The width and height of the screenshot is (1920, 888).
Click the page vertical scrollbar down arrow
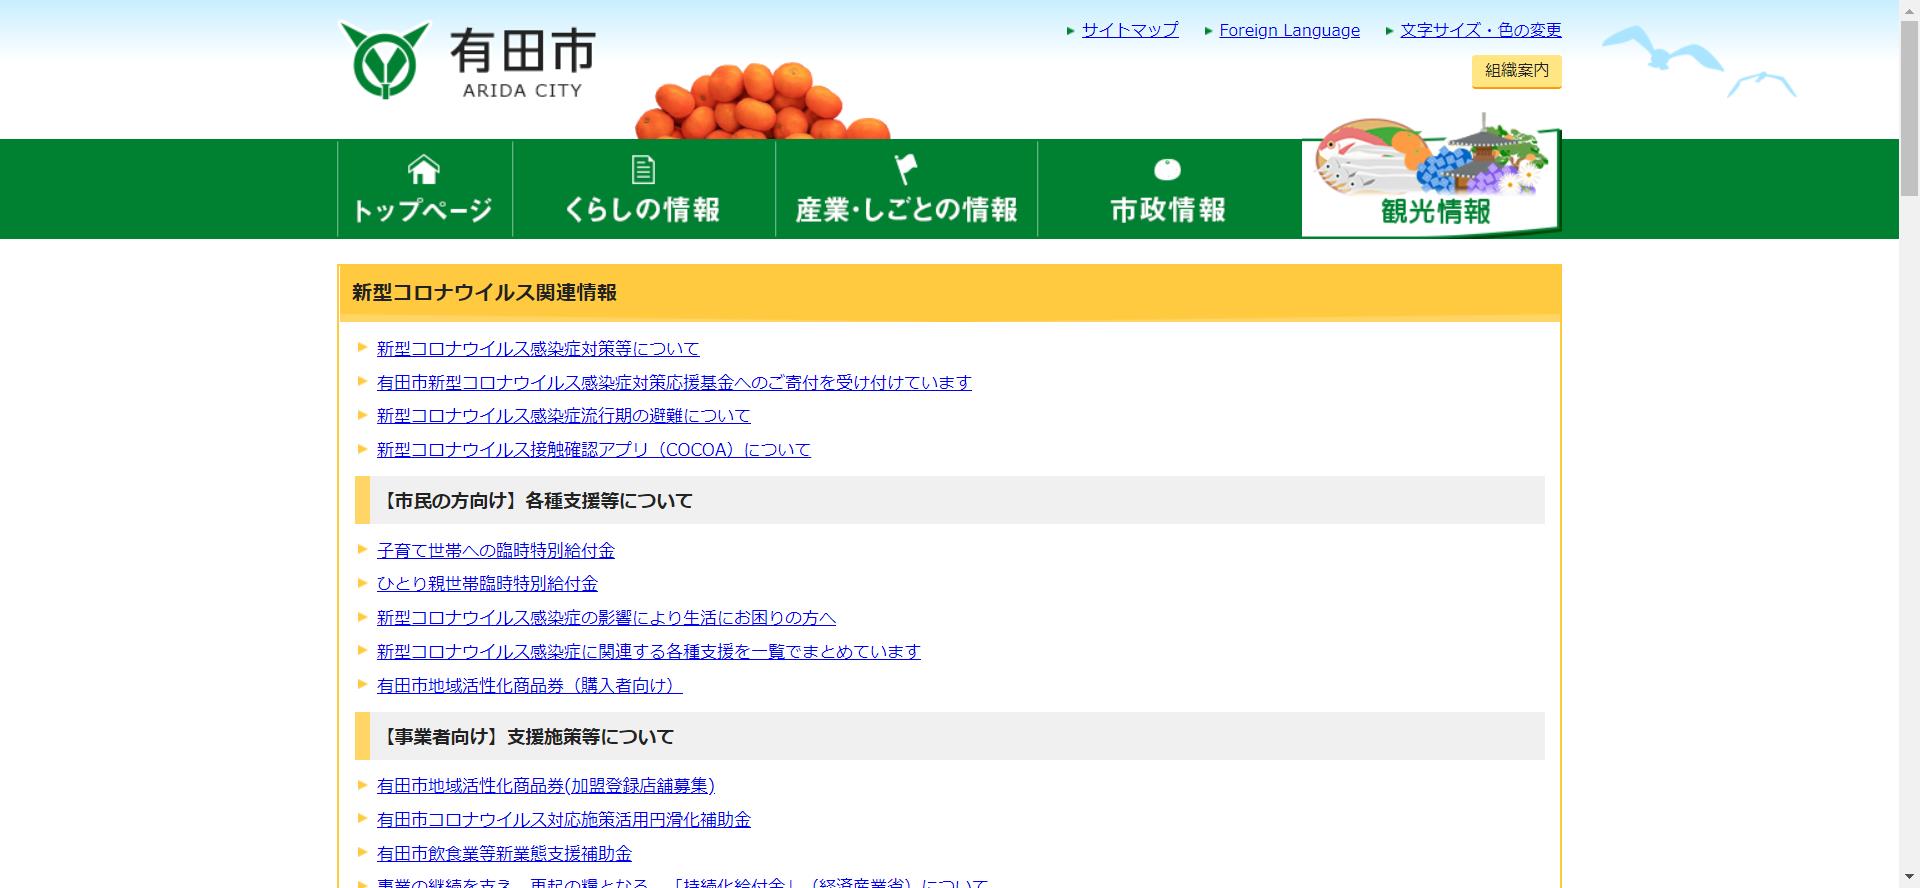coord(1908,878)
